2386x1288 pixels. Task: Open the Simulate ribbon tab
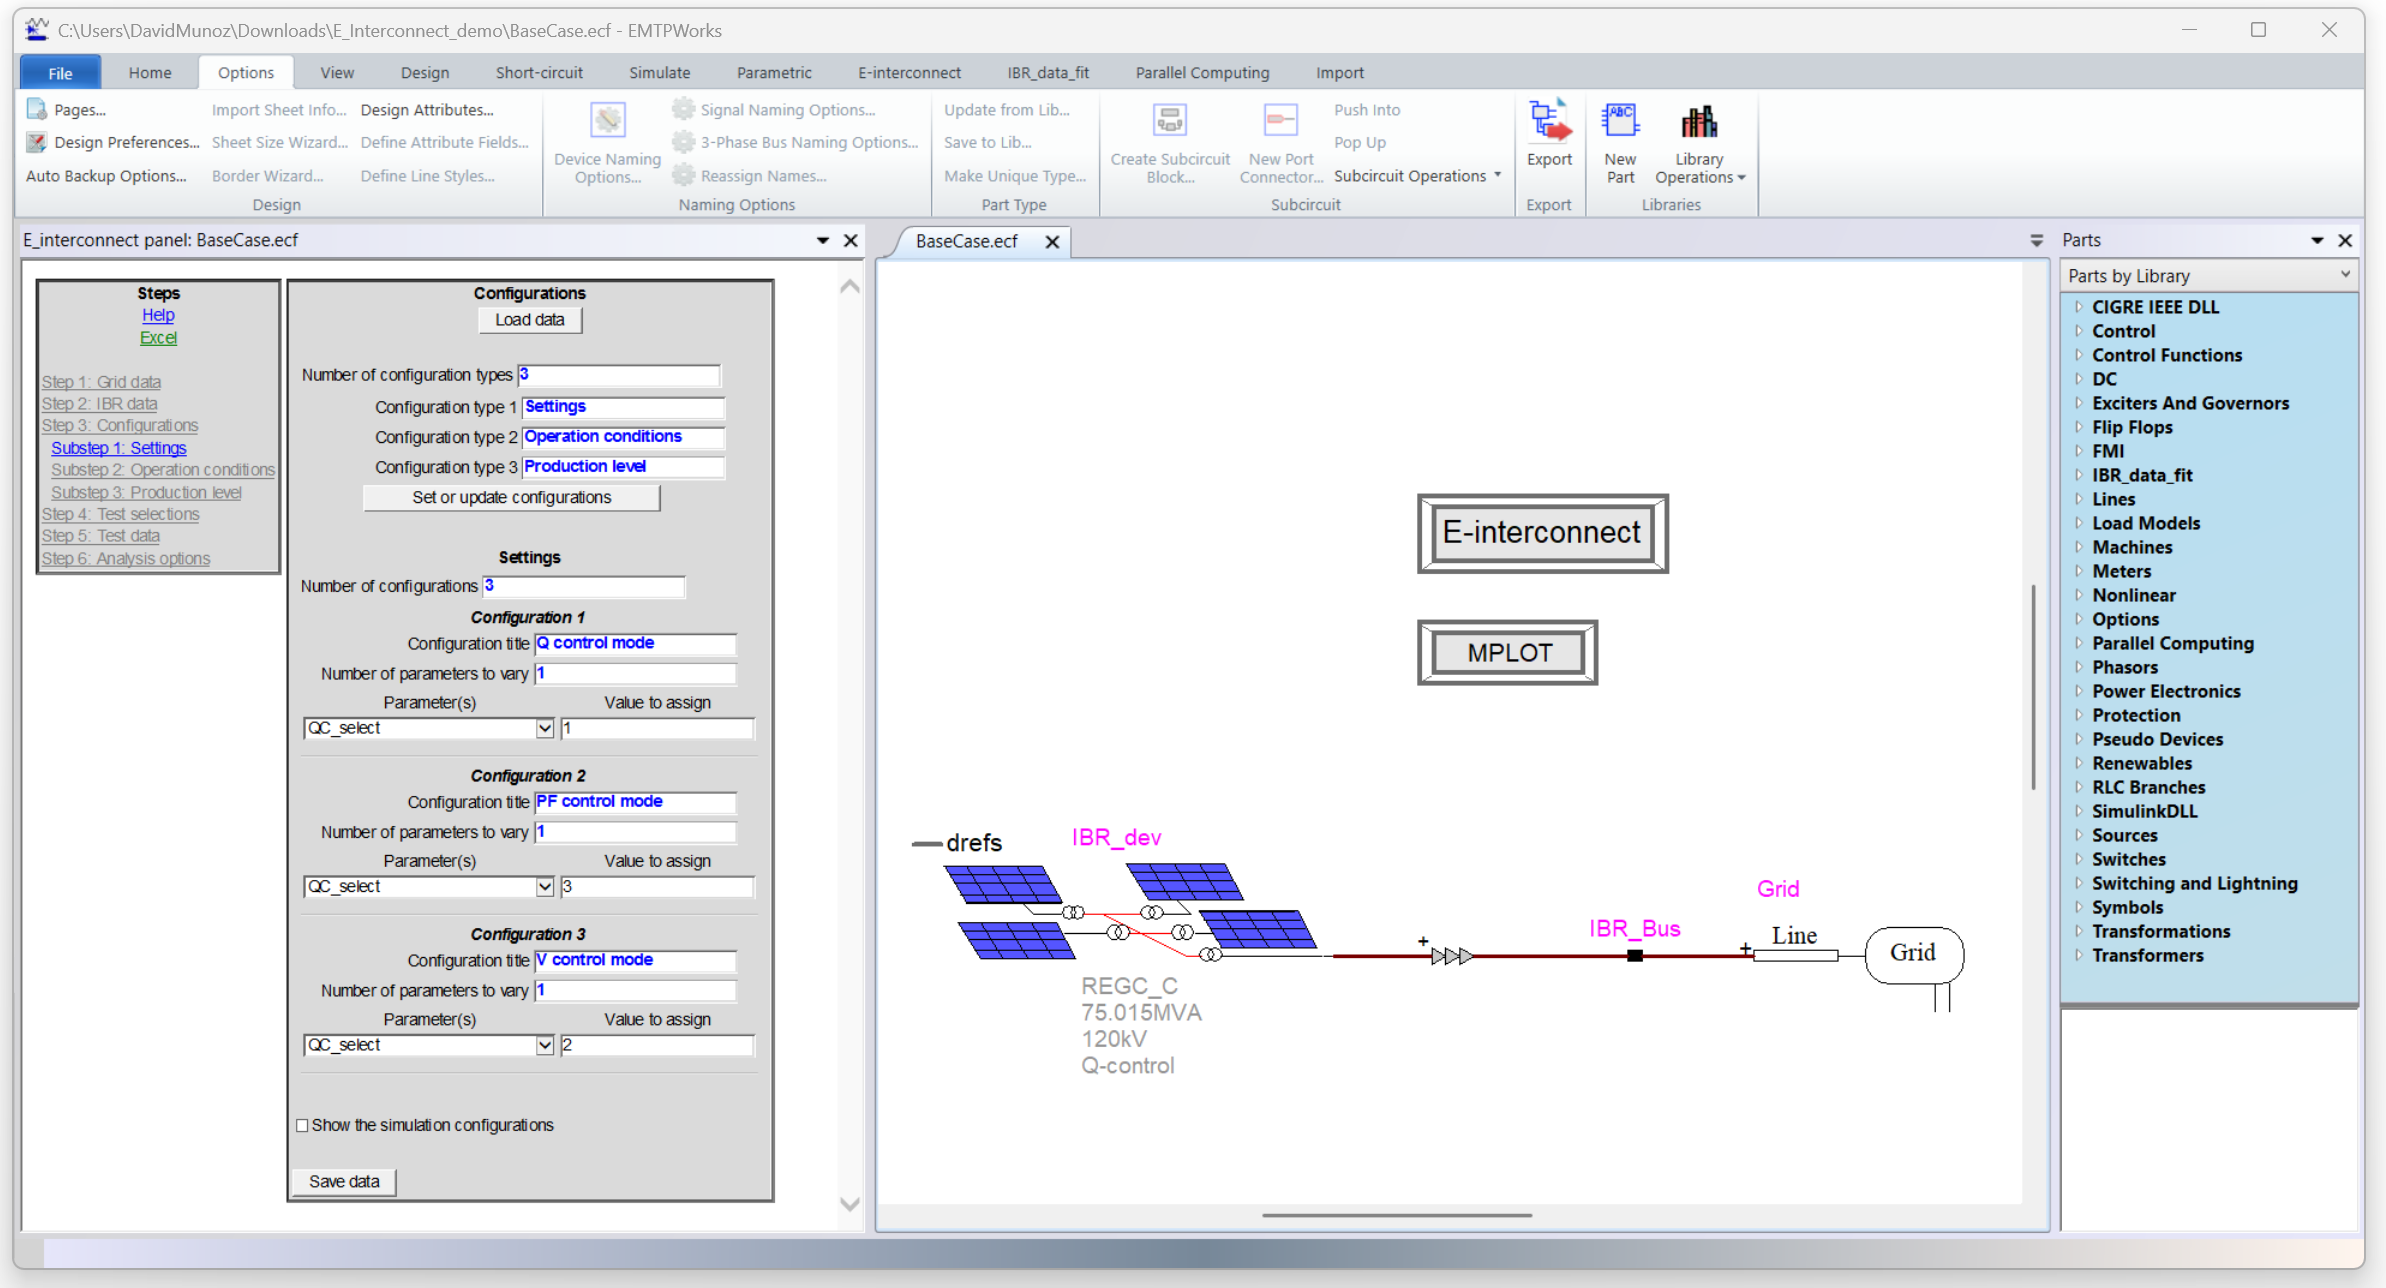[x=659, y=73]
